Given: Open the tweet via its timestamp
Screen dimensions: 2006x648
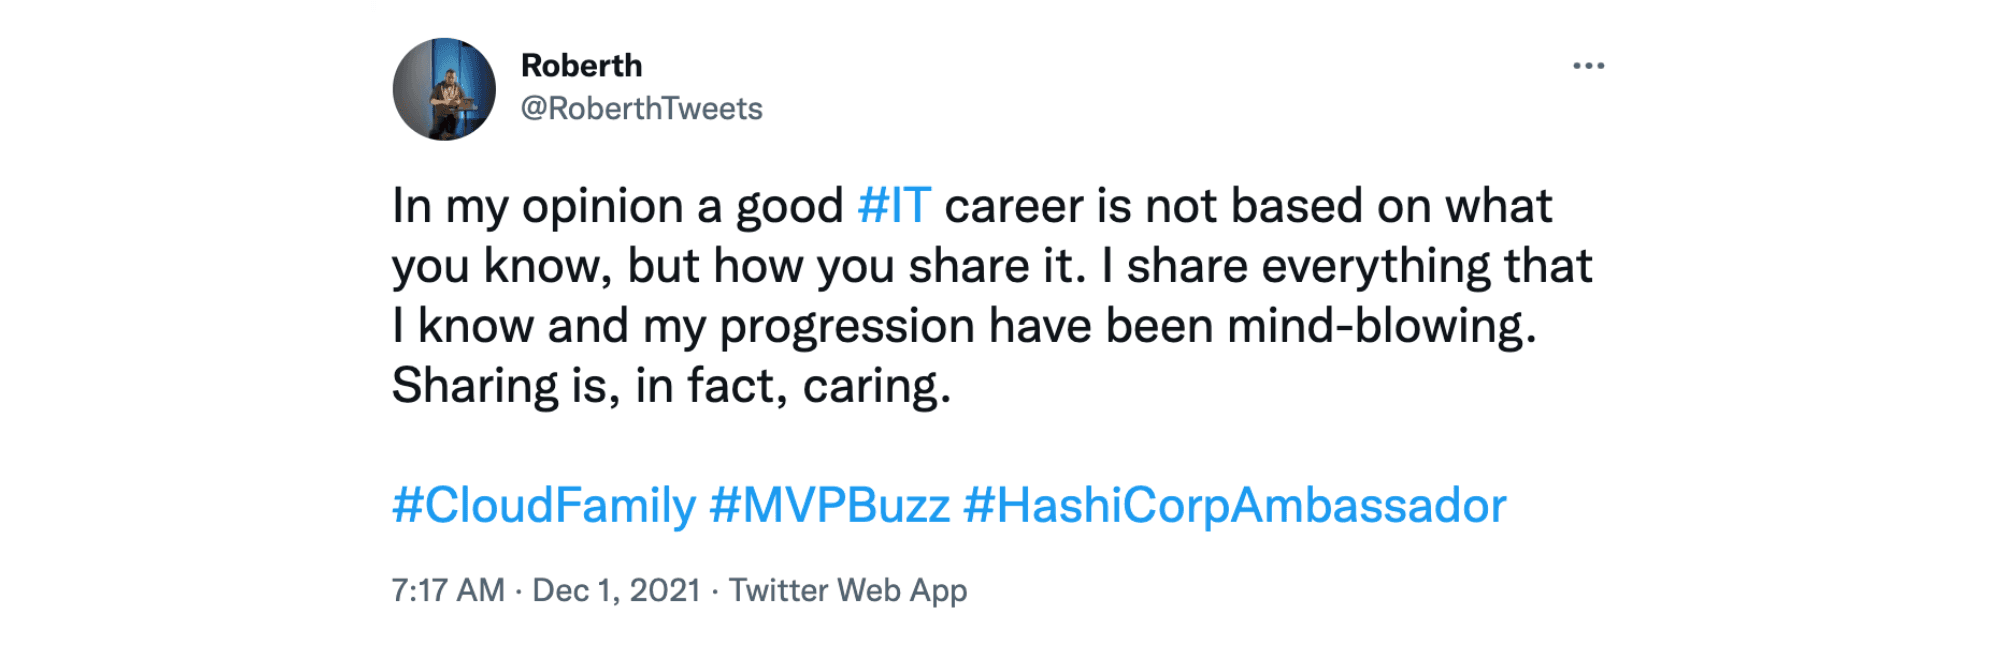Looking at the screenshot, I should [445, 590].
